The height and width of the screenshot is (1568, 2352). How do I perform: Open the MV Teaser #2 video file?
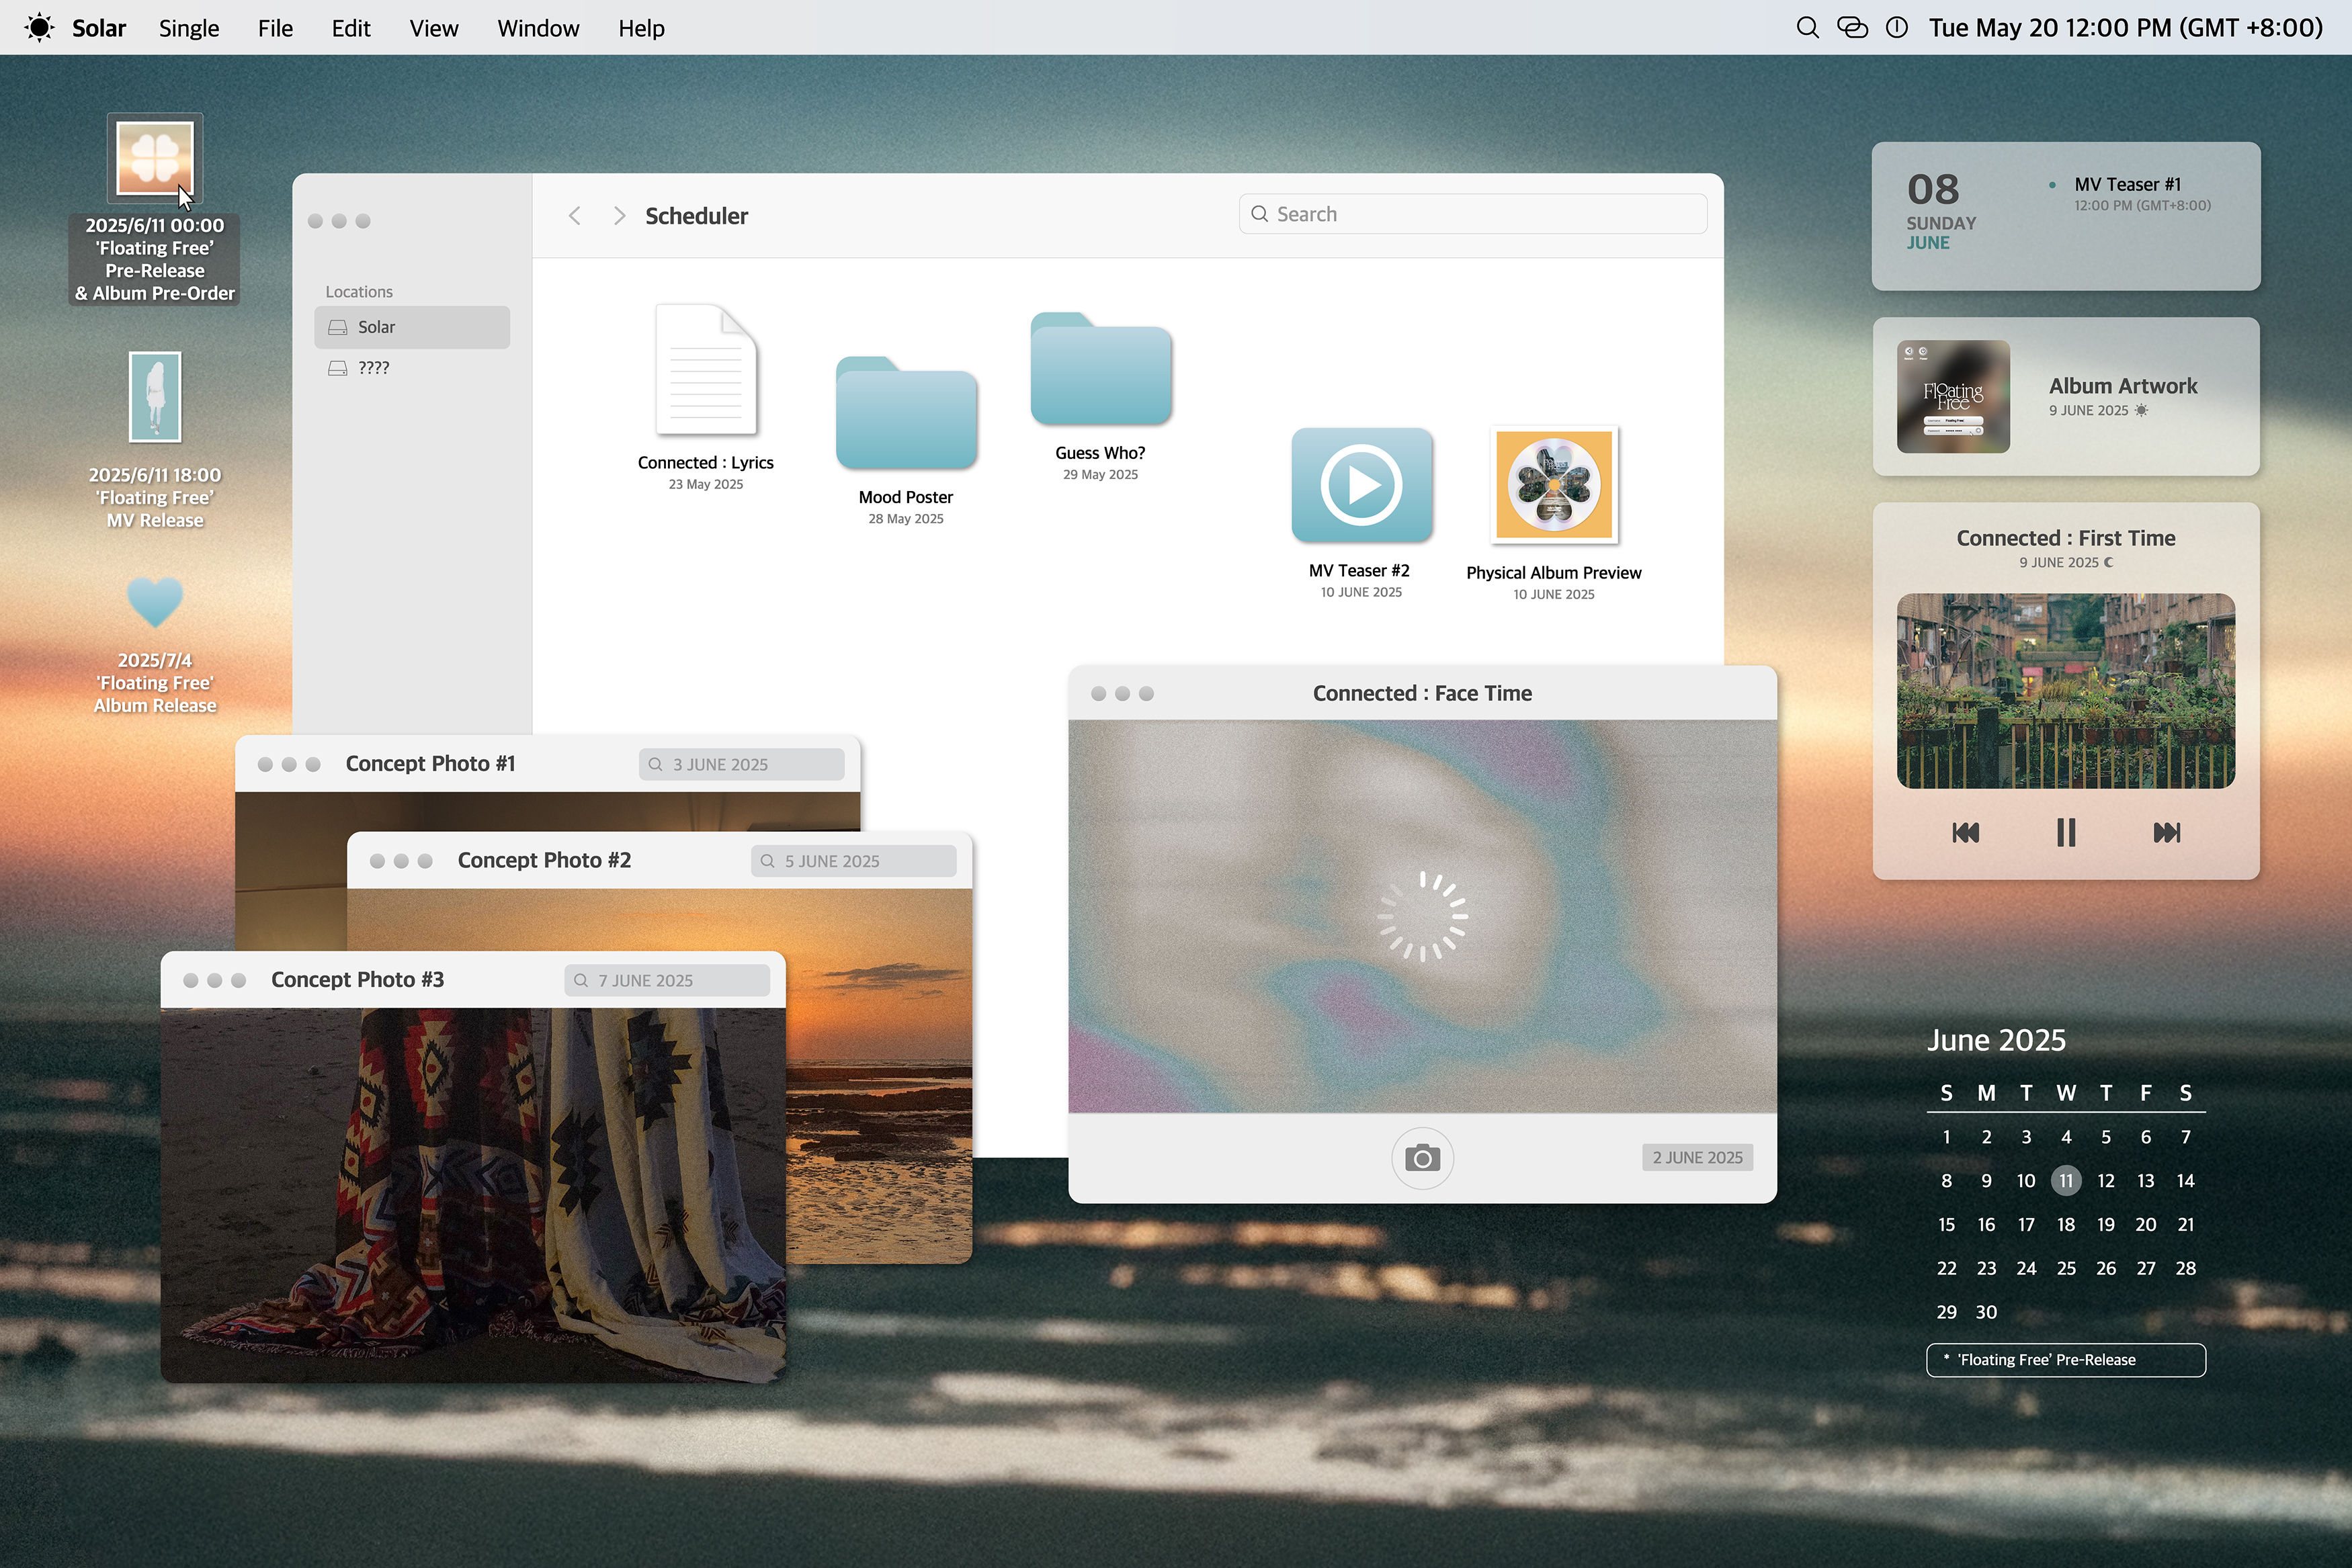1361,485
